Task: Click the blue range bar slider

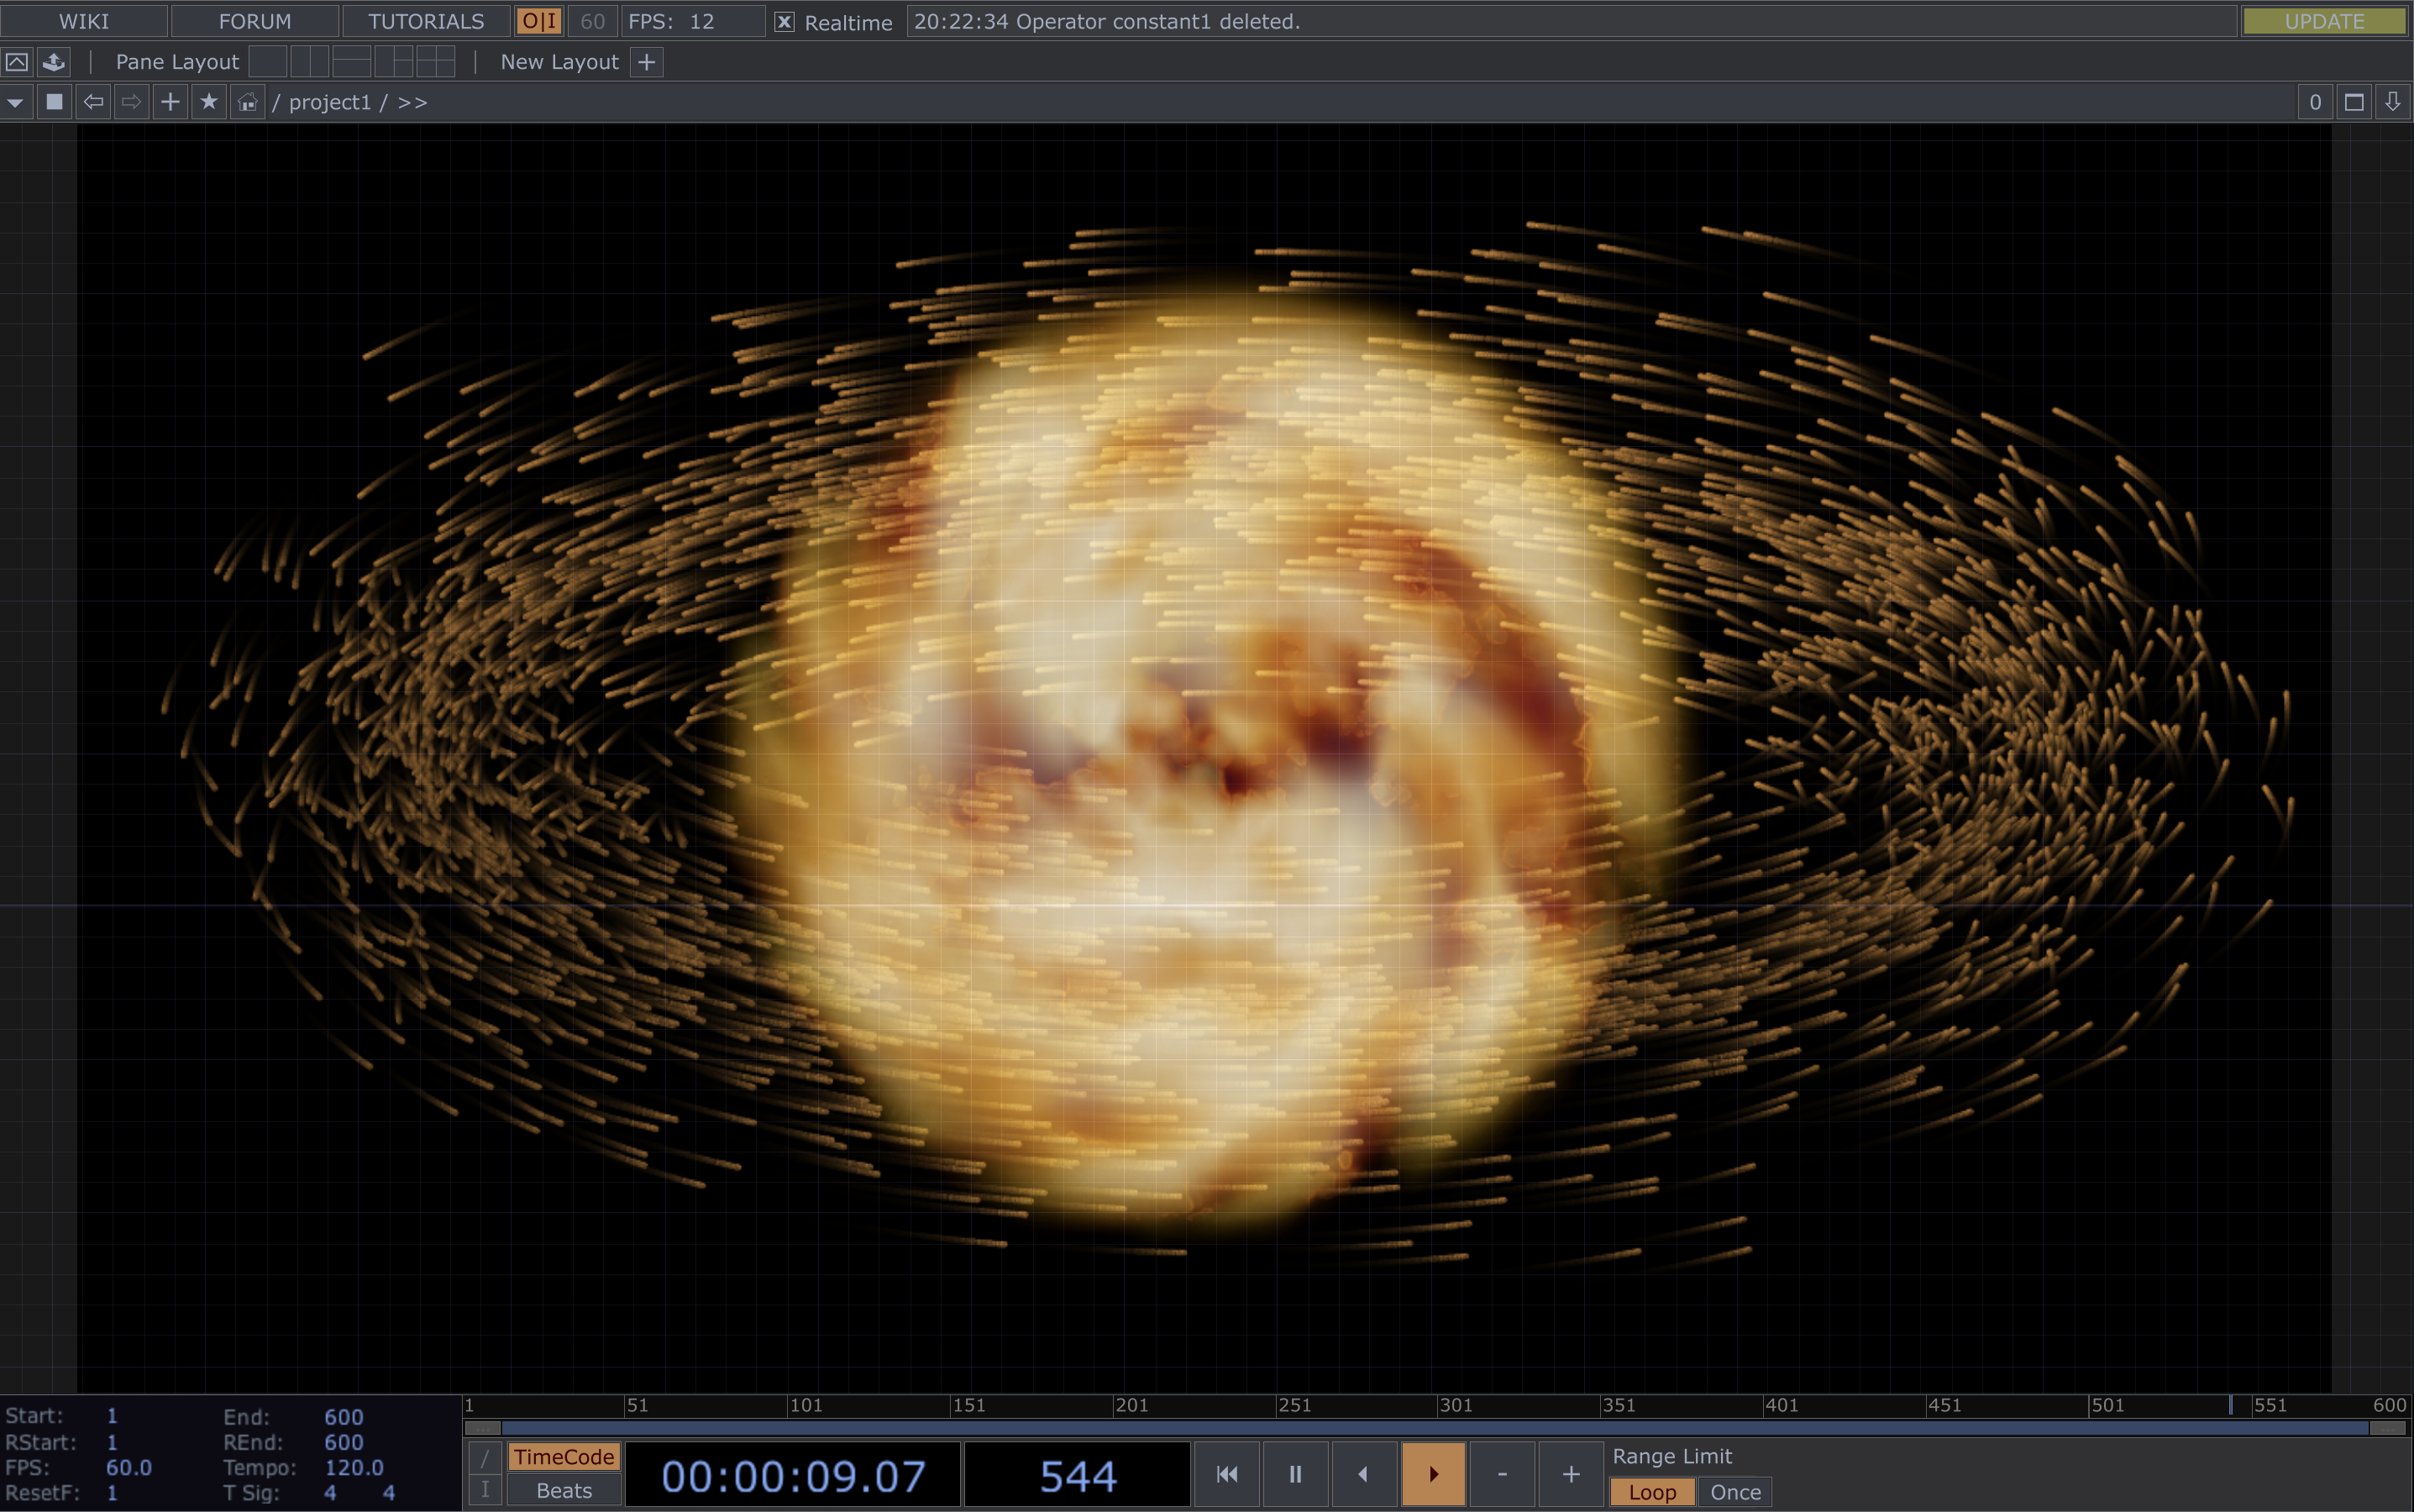Action: point(1435,1428)
